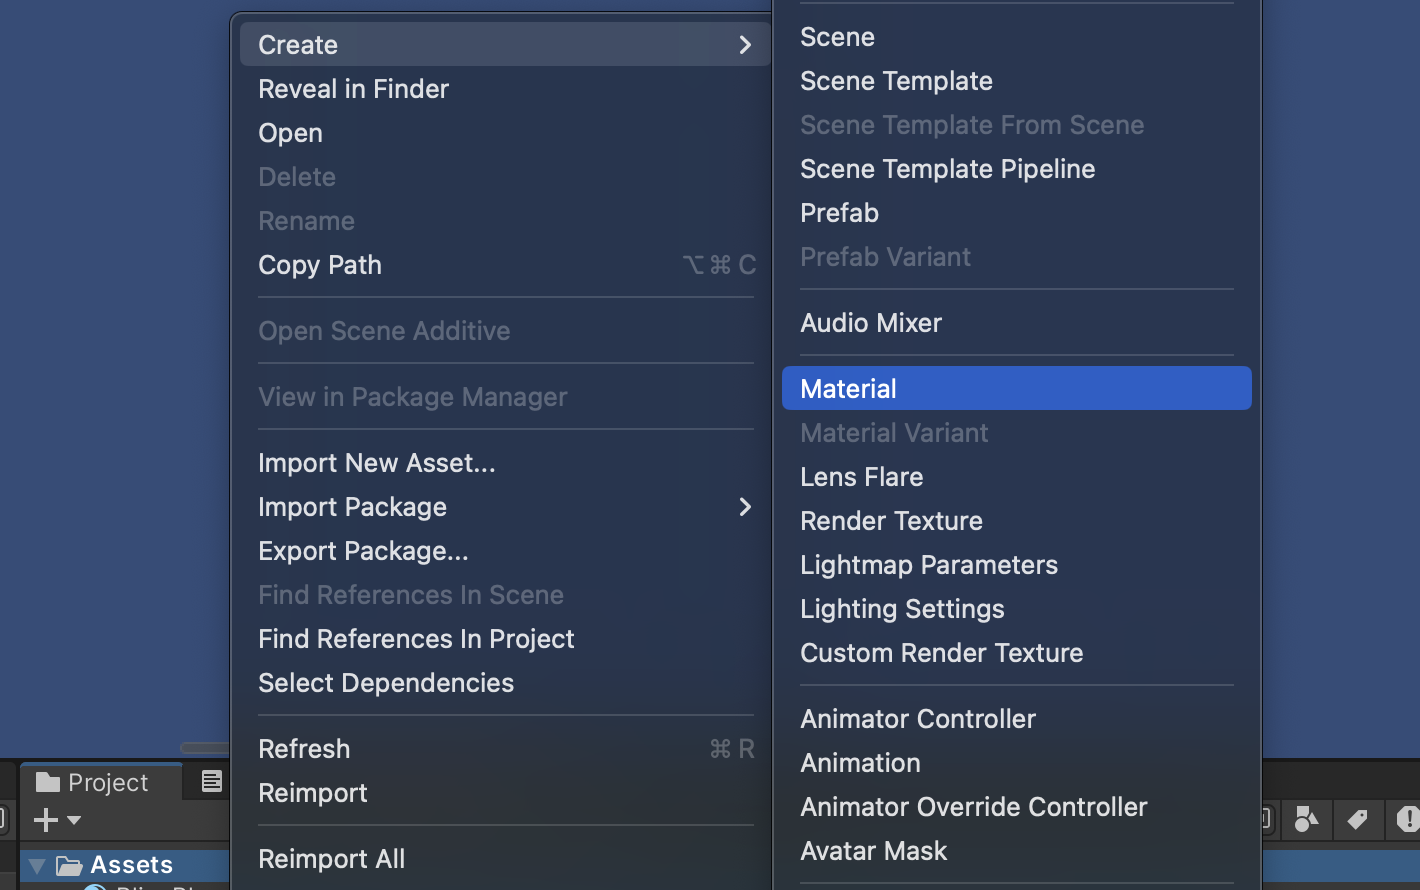The width and height of the screenshot is (1420, 890).
Task: Open the dropdown arrow next to plus
Action: pyautogui.click(x=74, y=821)
